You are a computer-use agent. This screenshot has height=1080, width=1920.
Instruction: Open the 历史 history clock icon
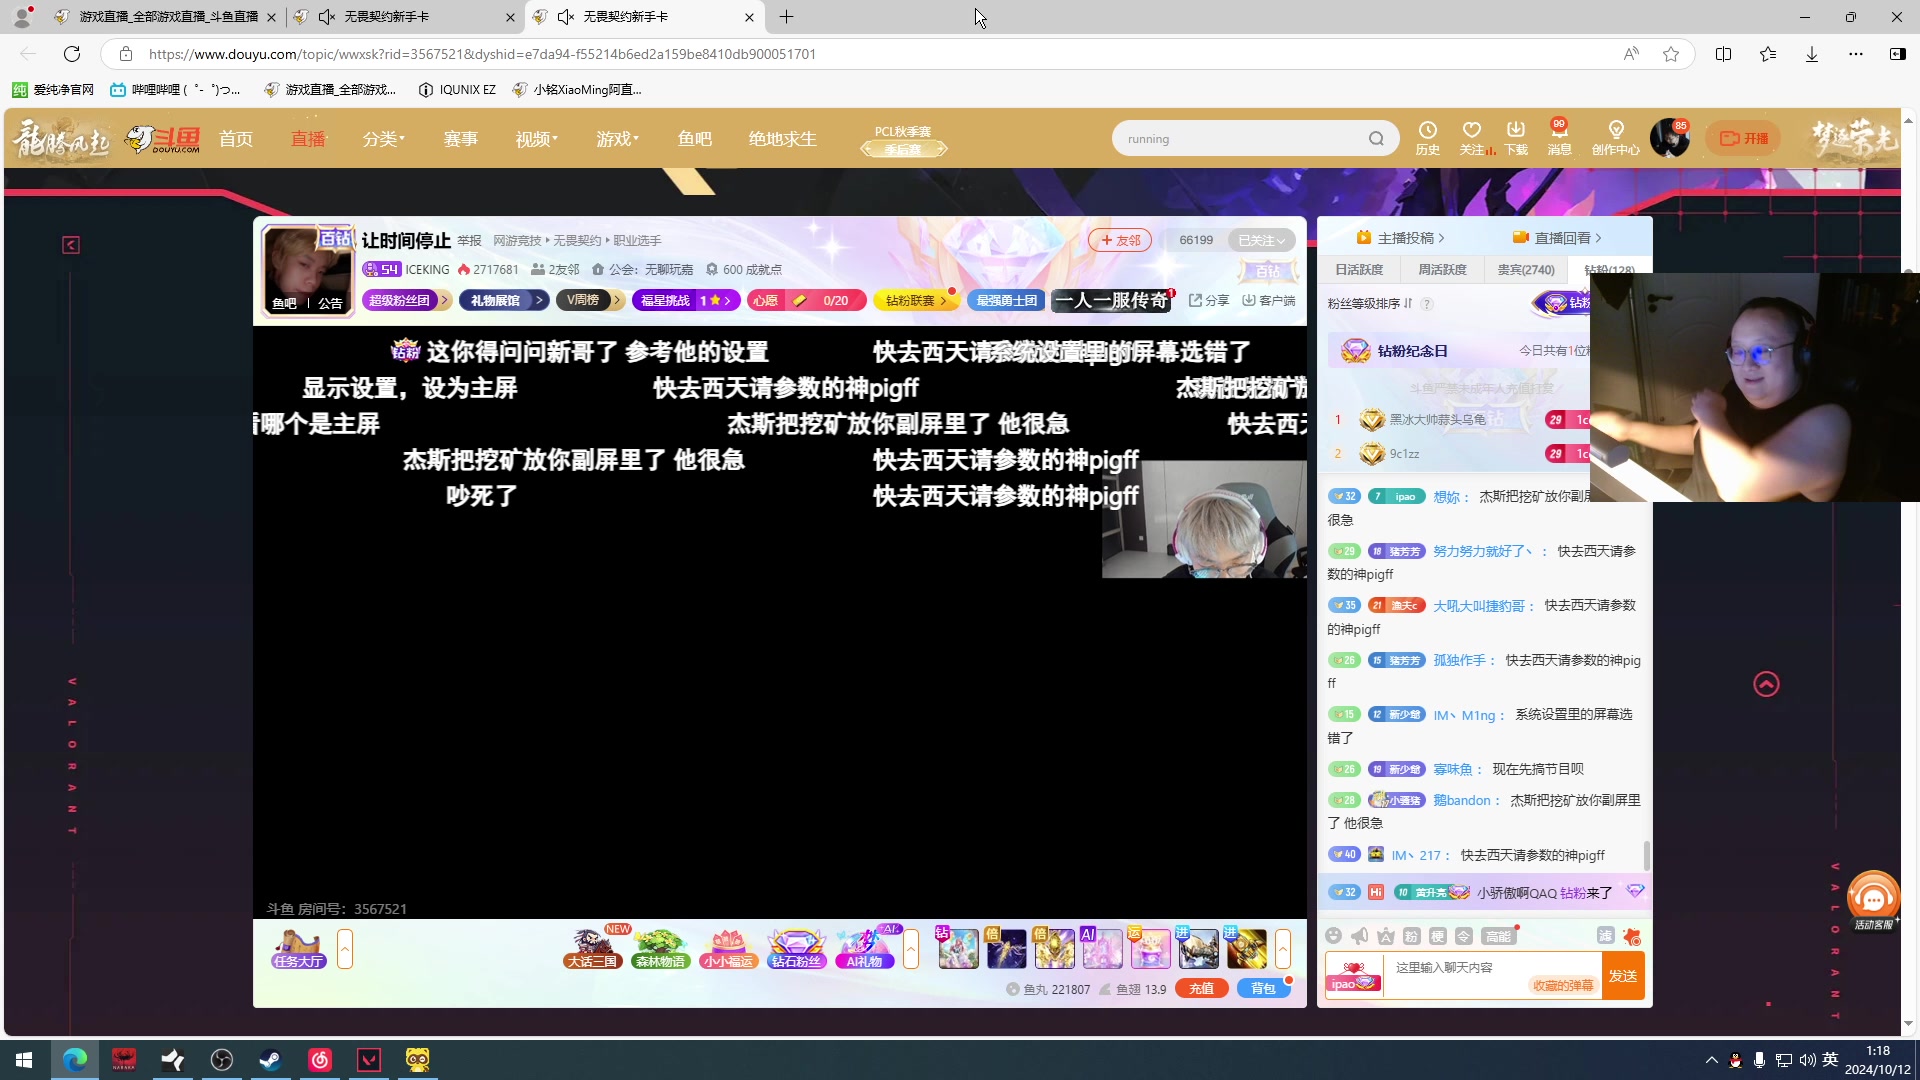1427,138
